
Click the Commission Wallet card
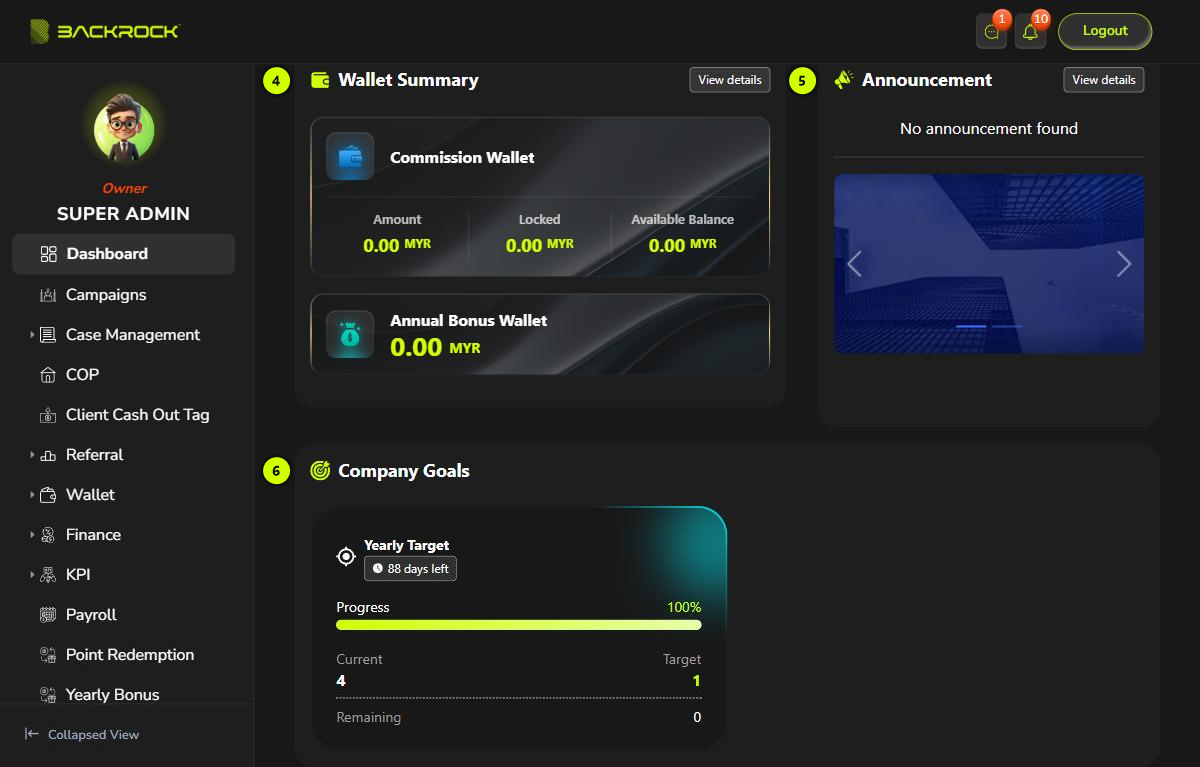540,197
